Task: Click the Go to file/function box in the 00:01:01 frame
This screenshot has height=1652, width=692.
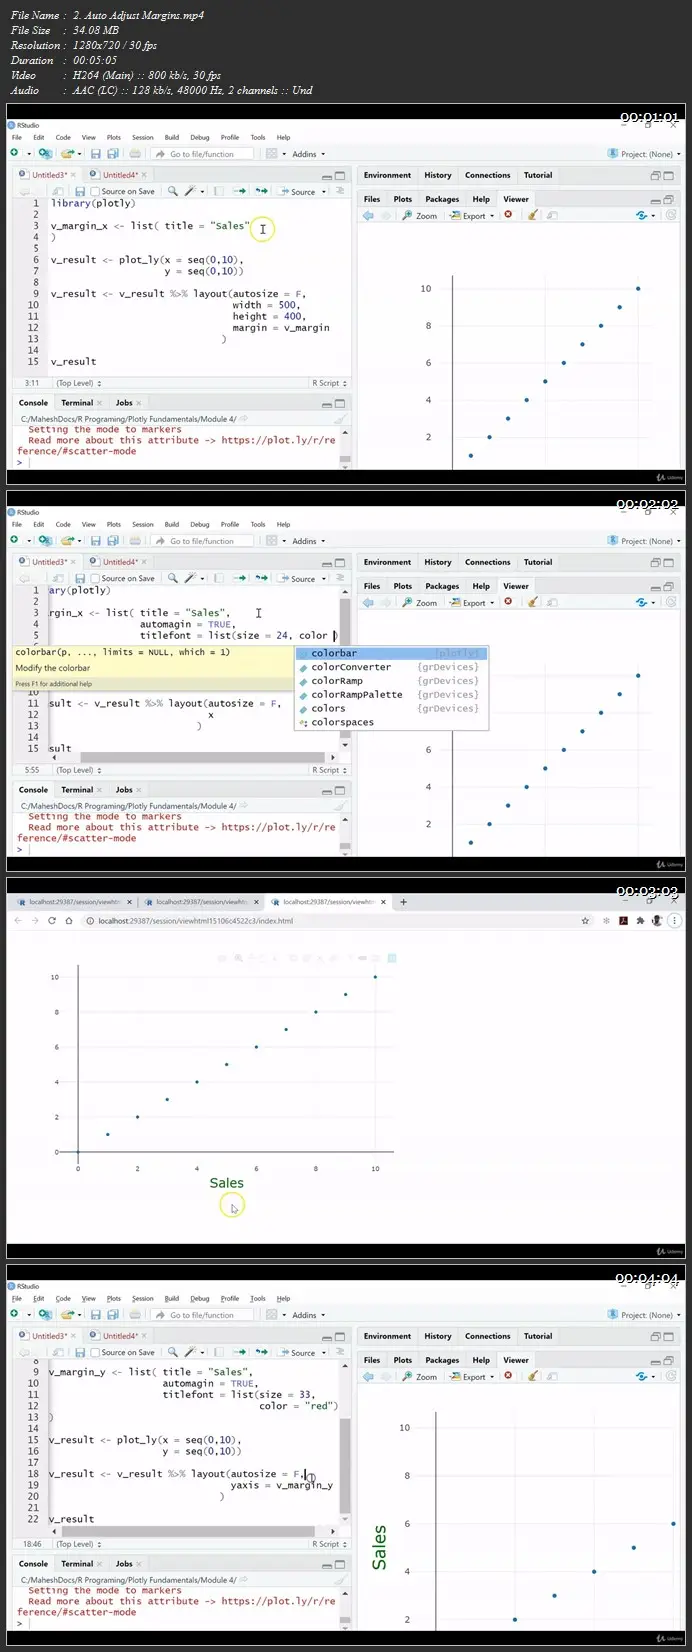Action: click(x=201, y=154)
